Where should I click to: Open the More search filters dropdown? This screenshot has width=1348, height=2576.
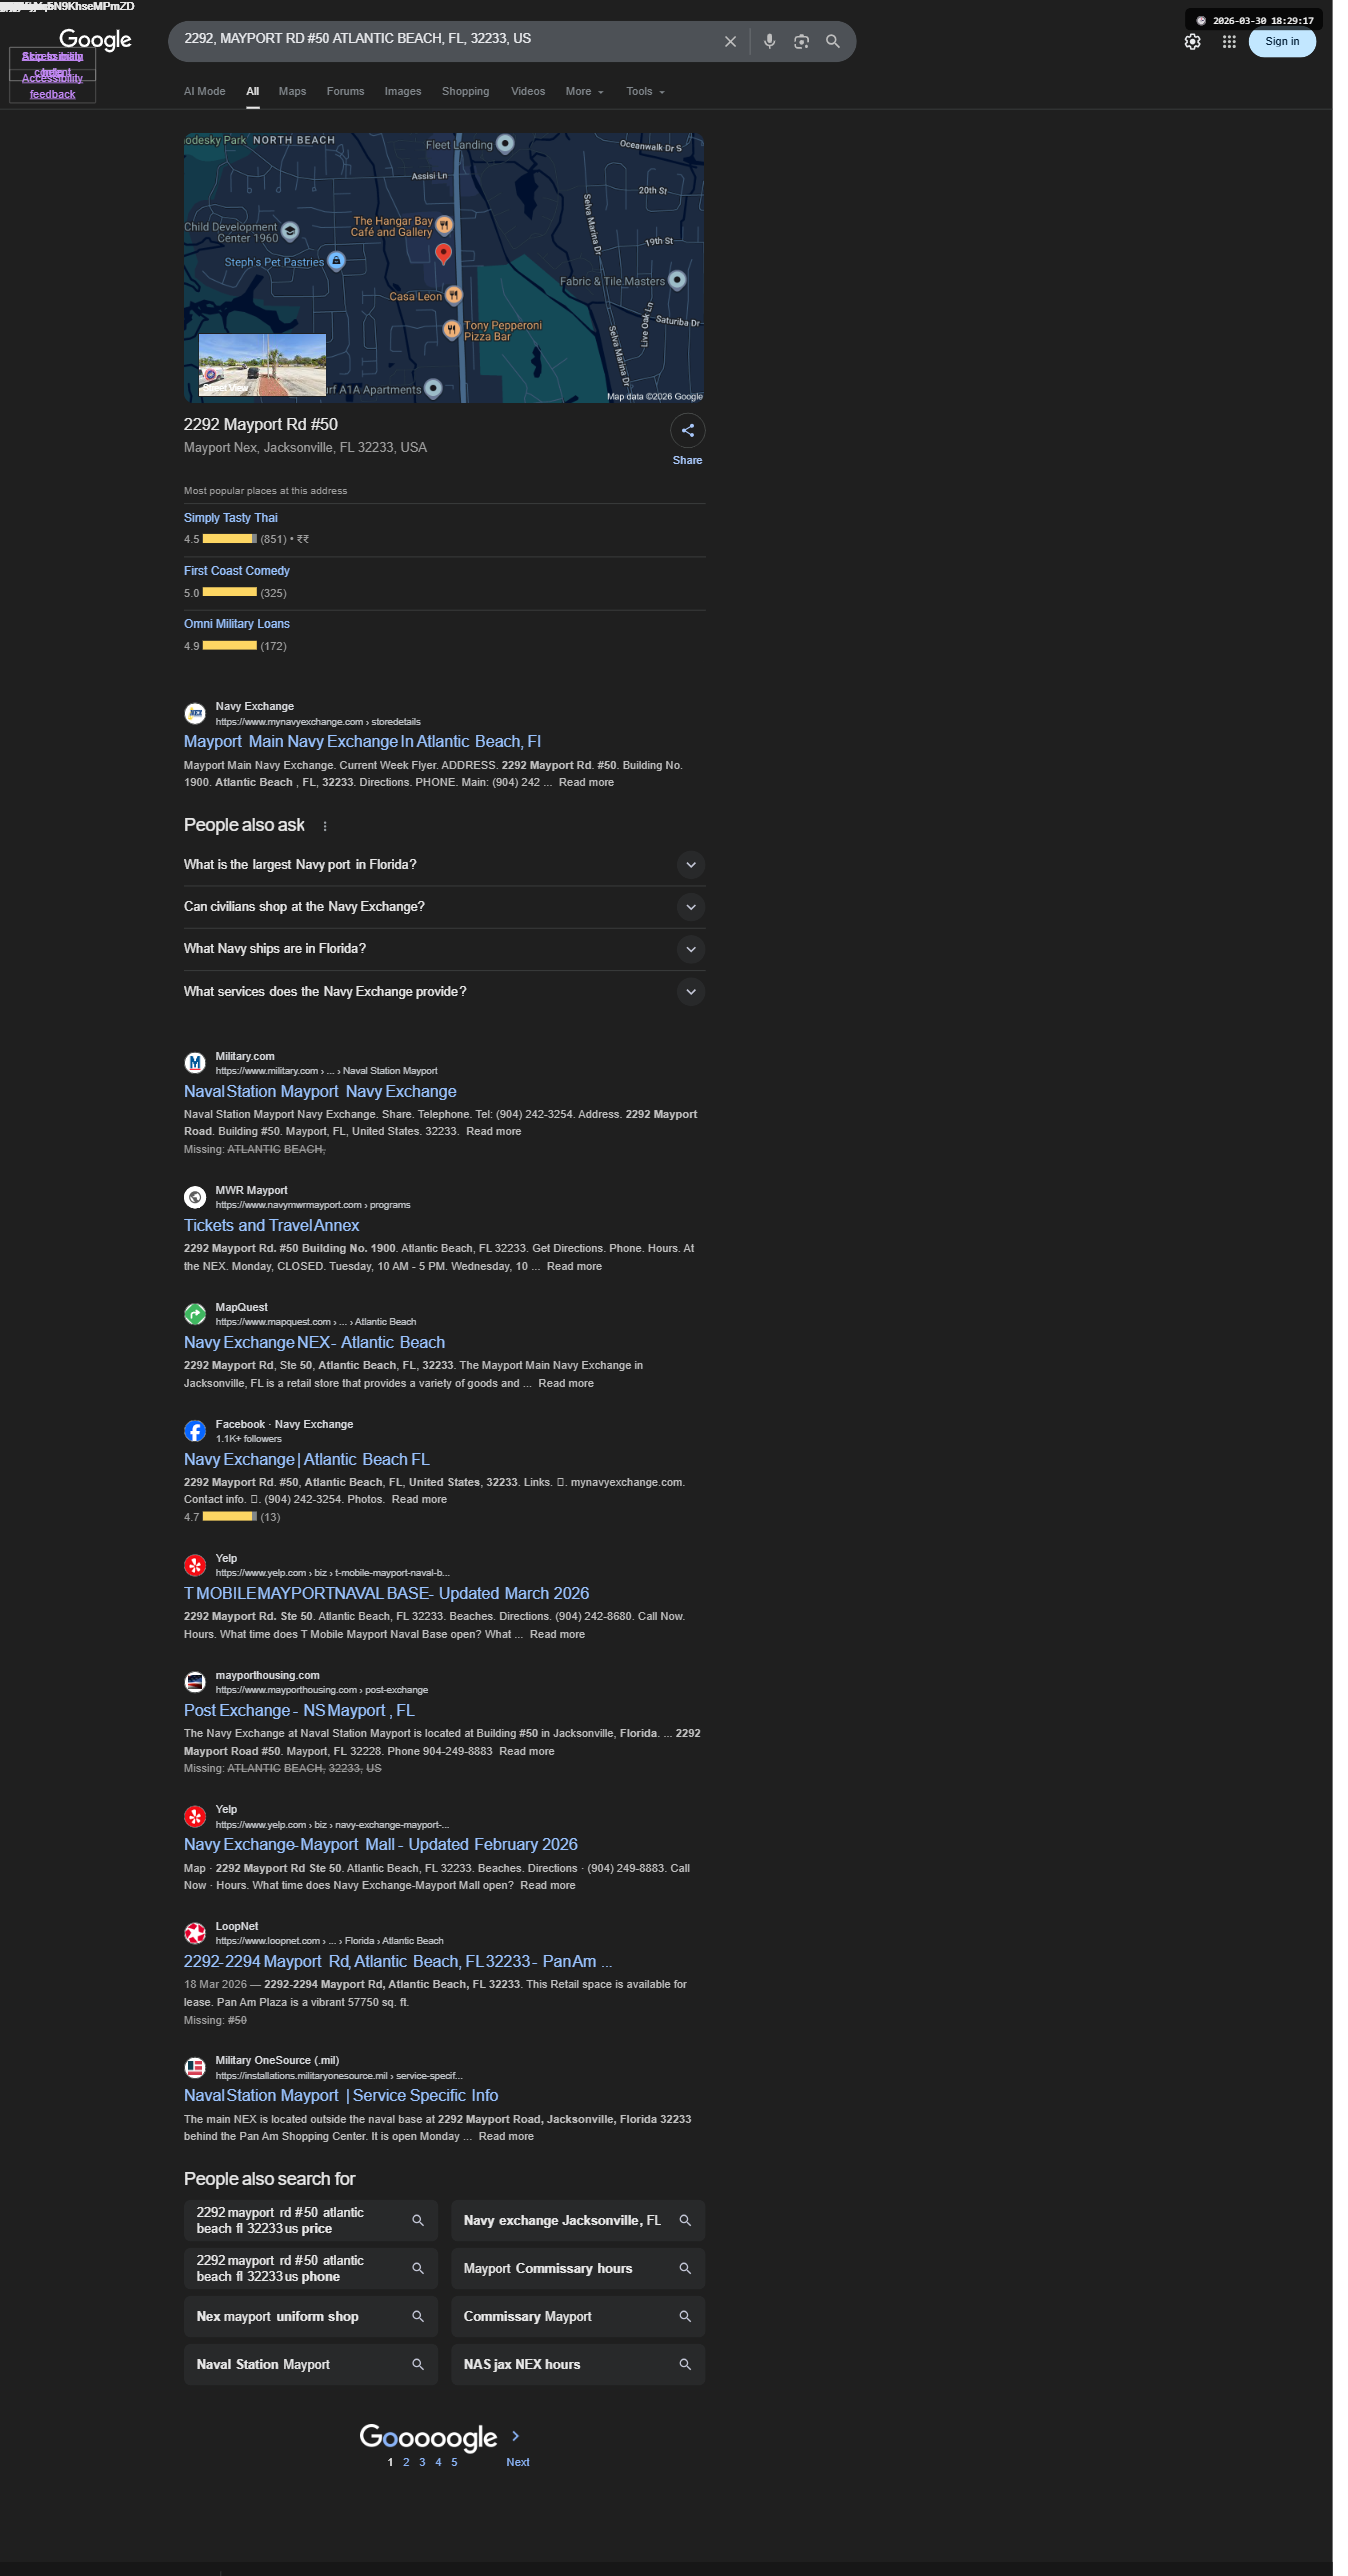pyautogui.click(x=584, y=92)
